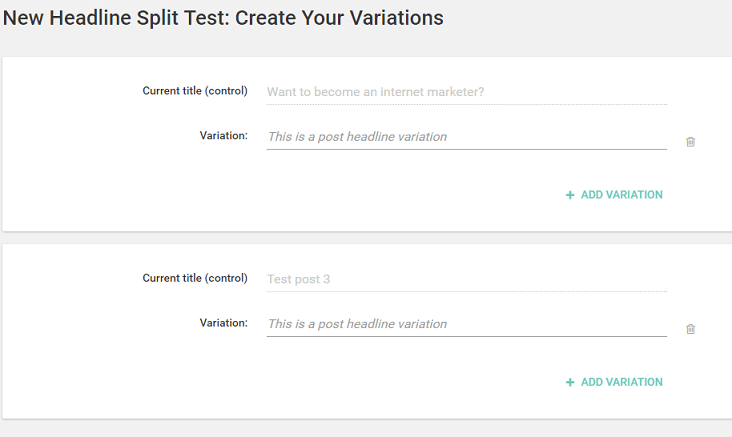Click gray background below Test post 3 card

[x=366, y=429]
